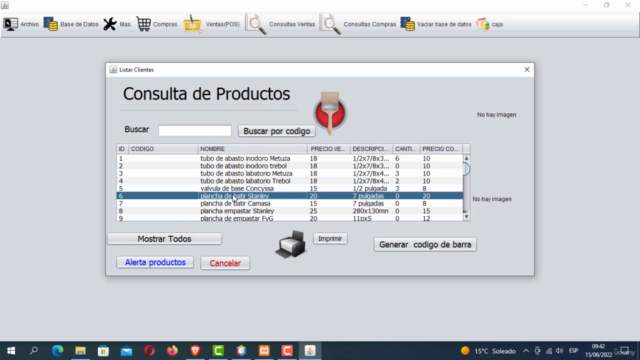640x360 pixels.
Task: Open Mail app from taskbar
Action: pyautogui.click(x=126, y=351)
